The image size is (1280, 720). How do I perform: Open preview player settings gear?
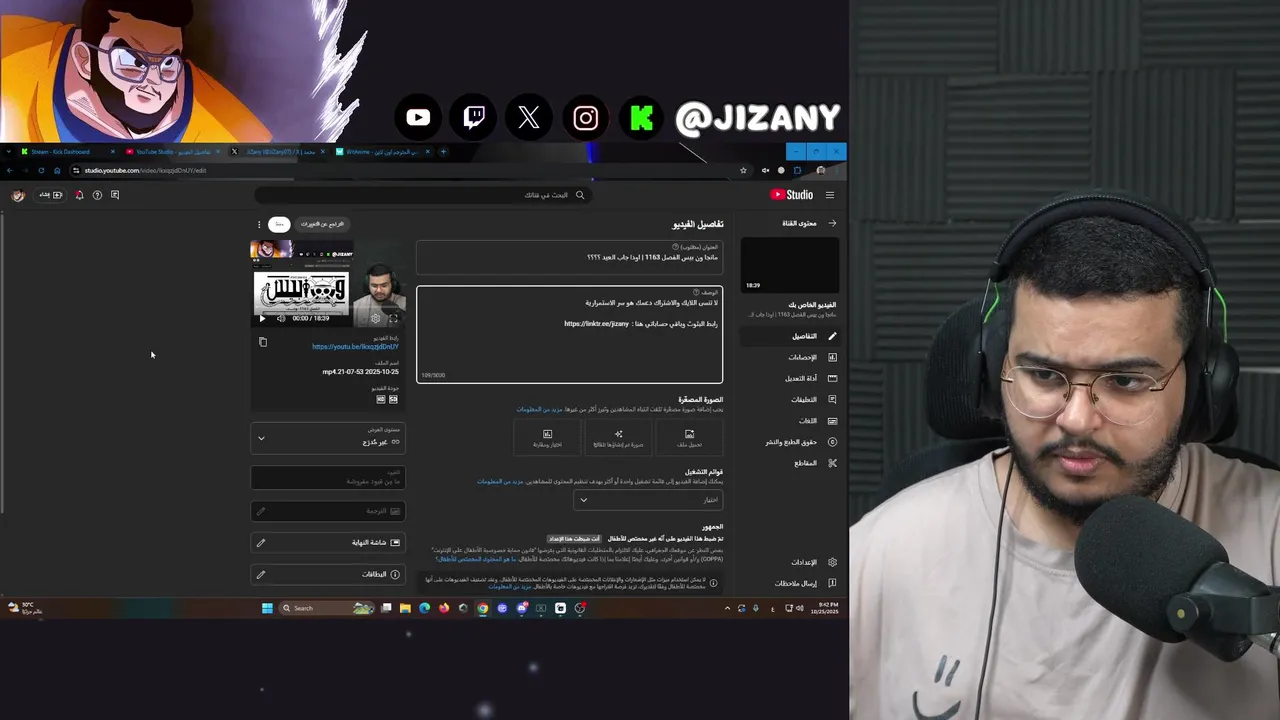(375, 319)
